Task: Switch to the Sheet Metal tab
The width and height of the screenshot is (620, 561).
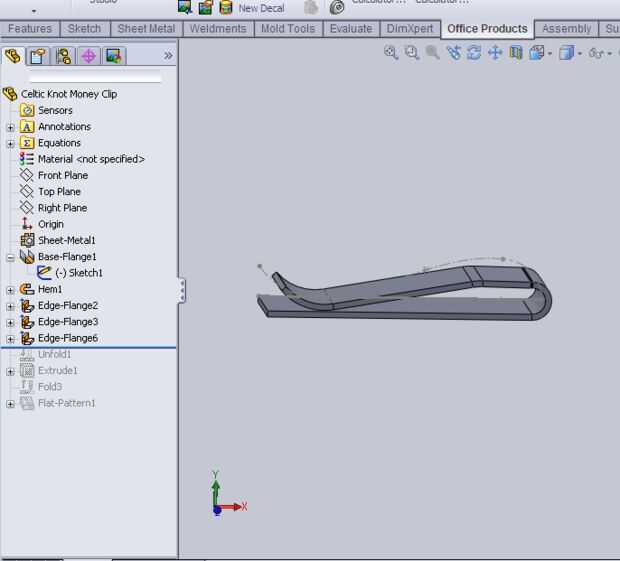Action: 146,29
